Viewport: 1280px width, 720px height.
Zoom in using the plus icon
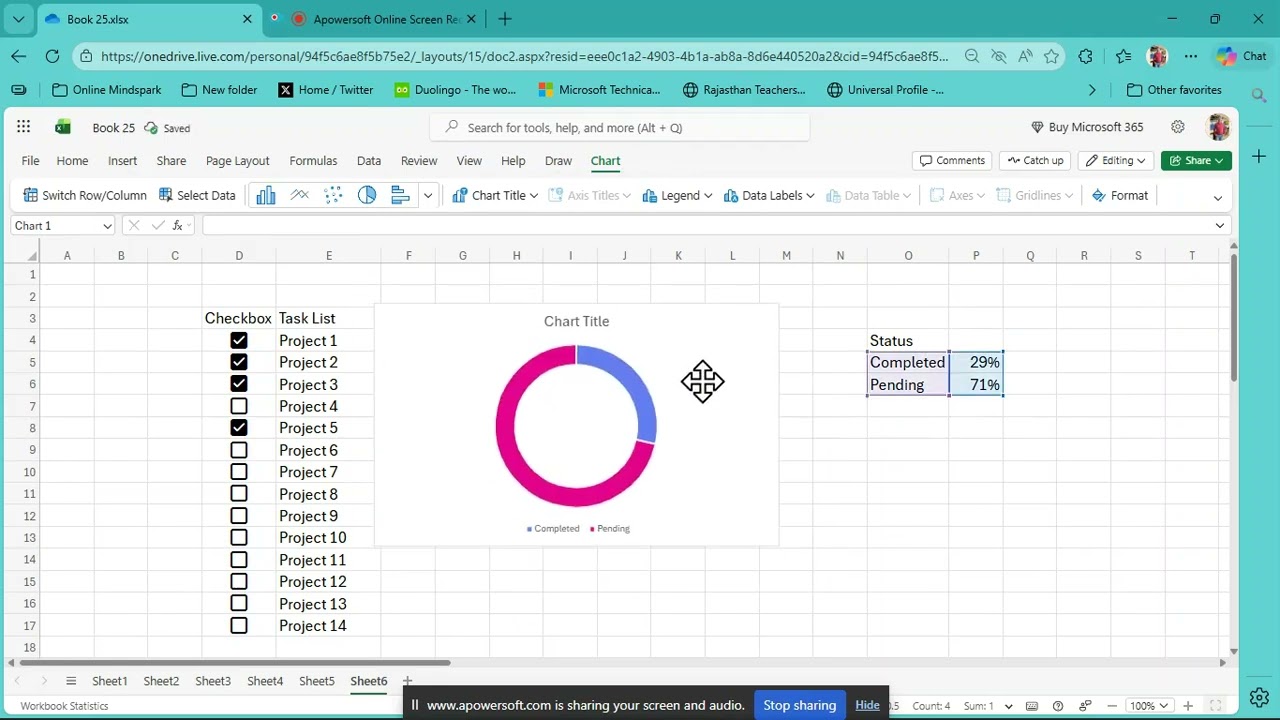point(1188,706)
